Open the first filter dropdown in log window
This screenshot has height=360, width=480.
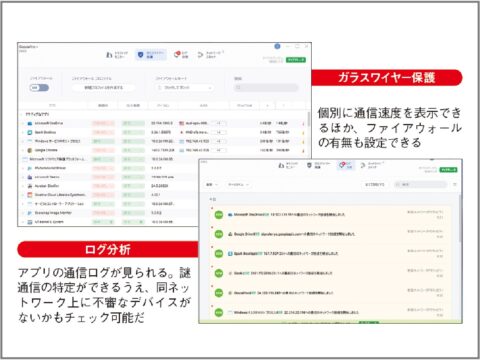click(x=212, y=184)
